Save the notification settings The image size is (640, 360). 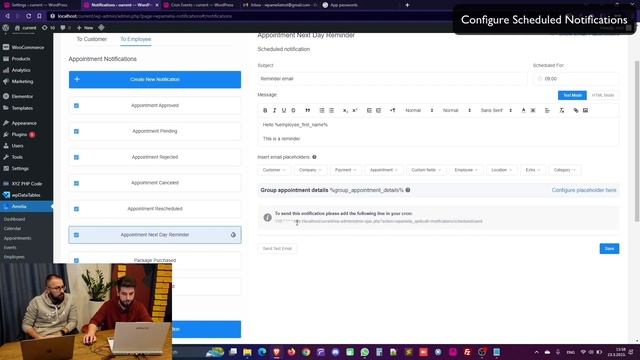[609, 249]
